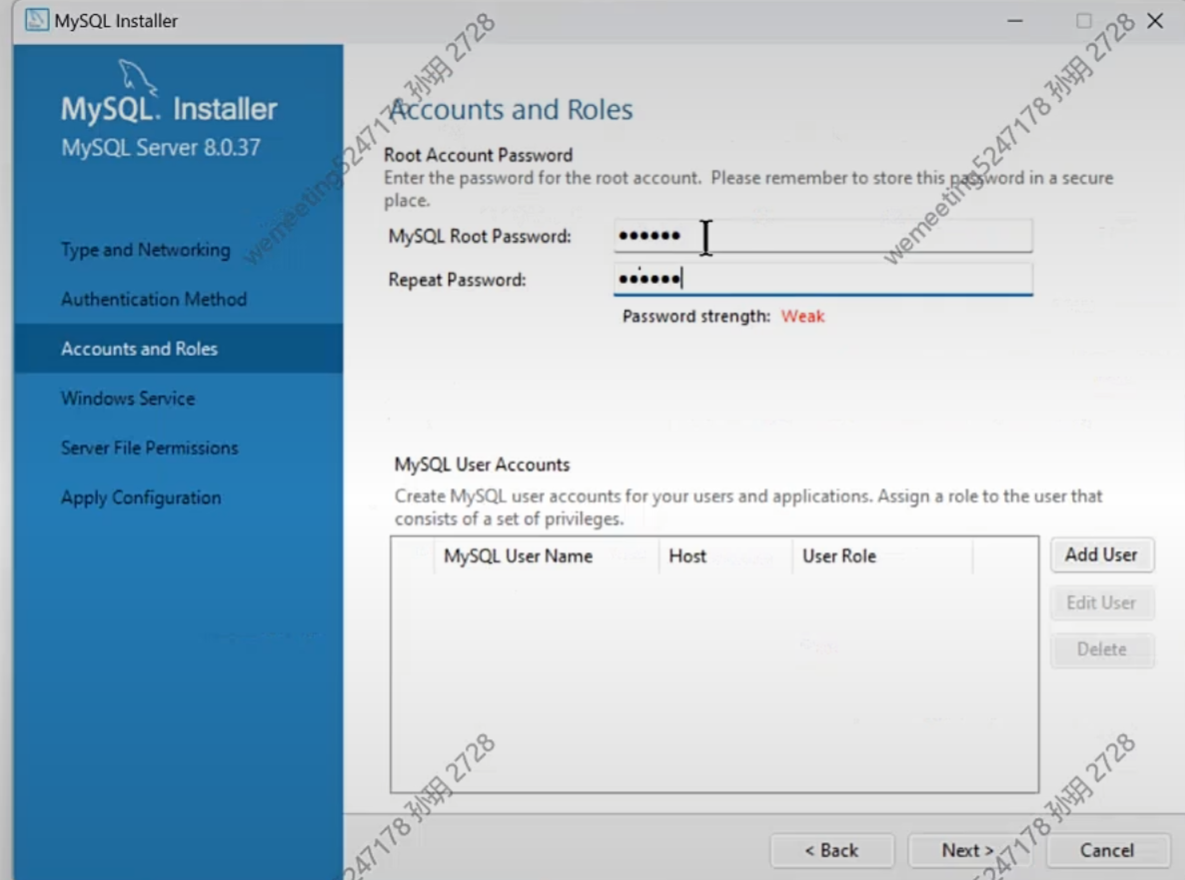The width and height of the screenshot is (1185, 880).
Task: Open the Type and Networking step
Action: 146,250
